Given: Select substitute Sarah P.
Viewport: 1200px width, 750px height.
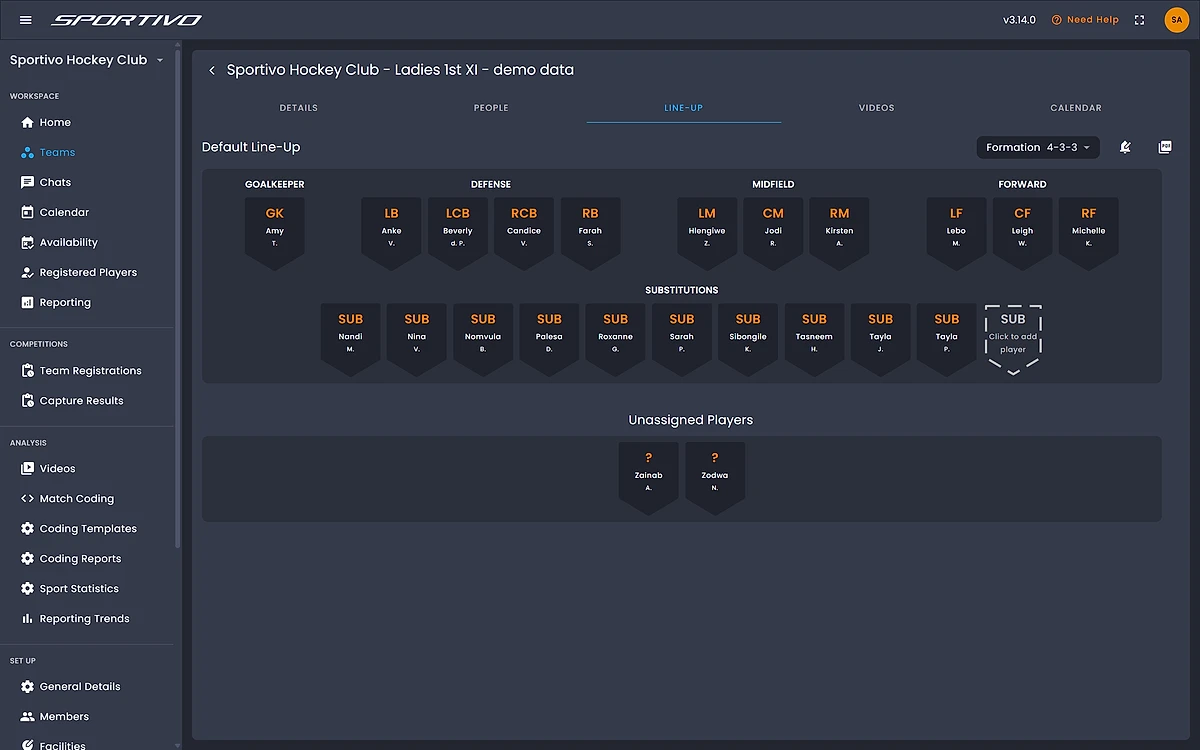Looking at the screenshot, I should point(682,338).
